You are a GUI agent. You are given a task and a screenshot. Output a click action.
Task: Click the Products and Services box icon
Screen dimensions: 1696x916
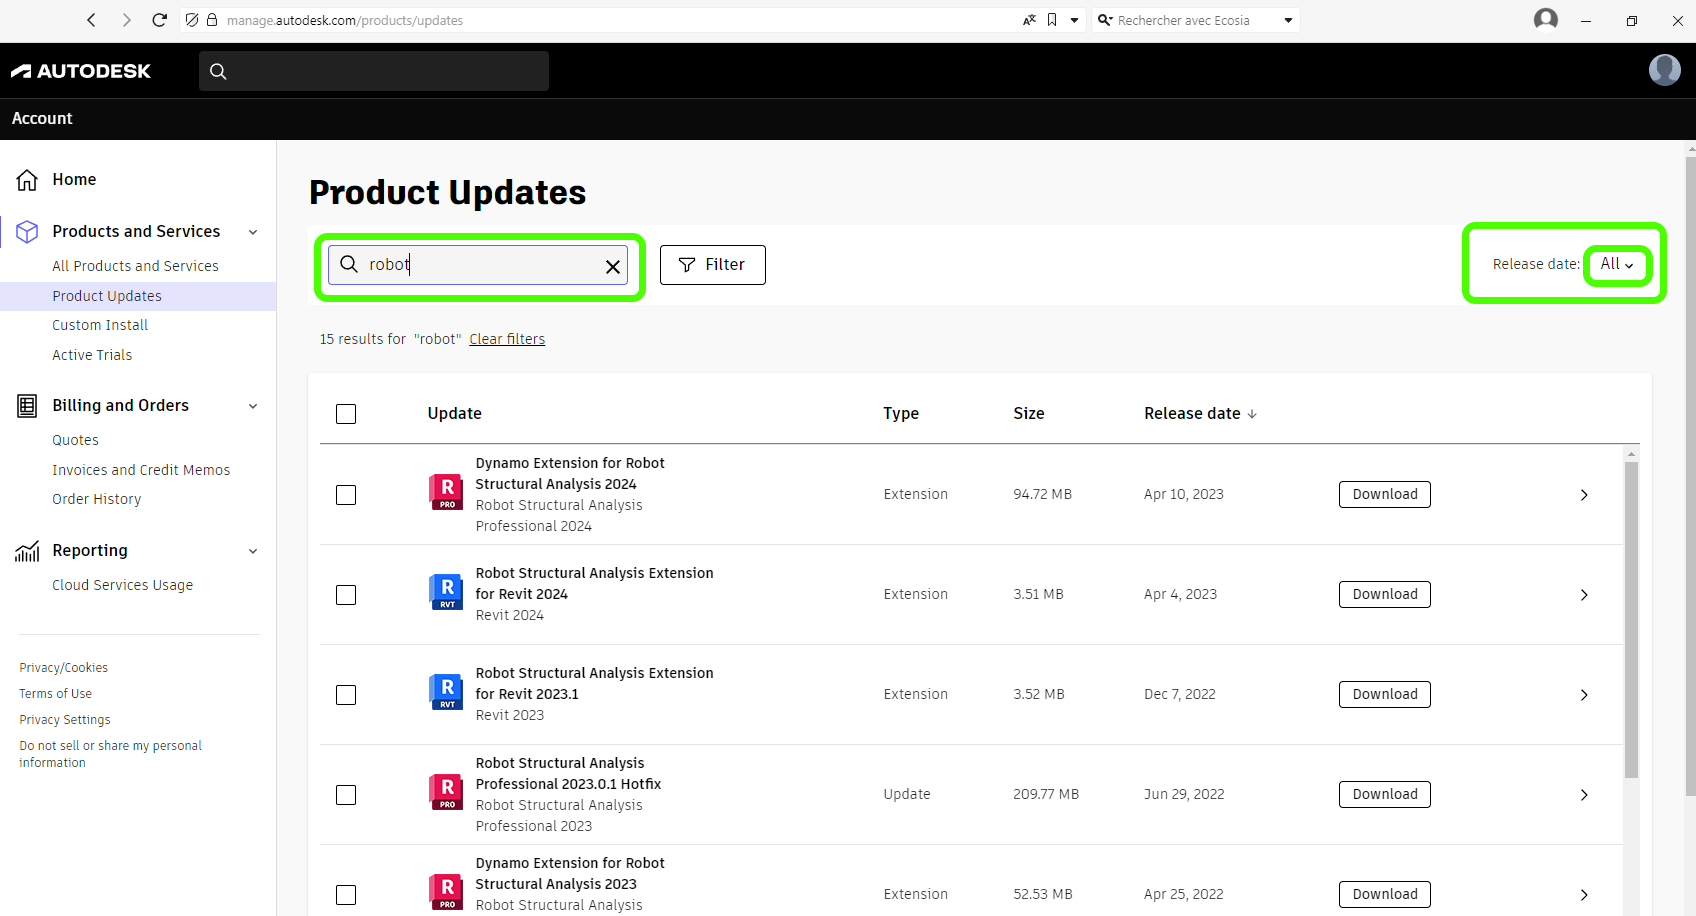click(27, 231)
